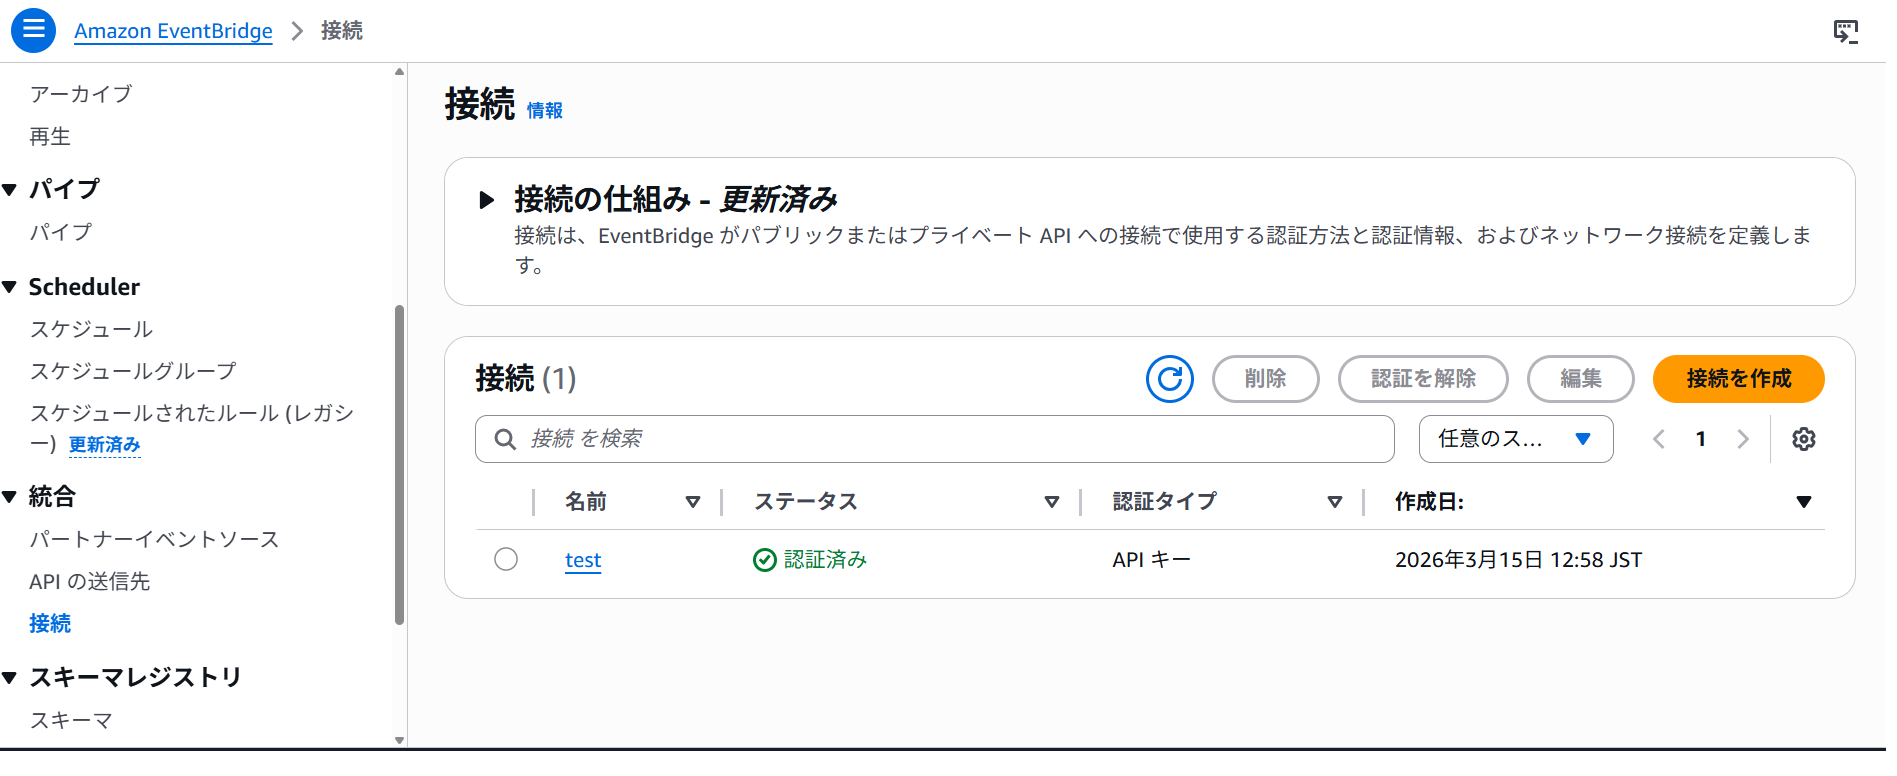Collapse the 統合 sidebar section
The width and height of the screenshot is (1897, 776).
coord(10,497)
